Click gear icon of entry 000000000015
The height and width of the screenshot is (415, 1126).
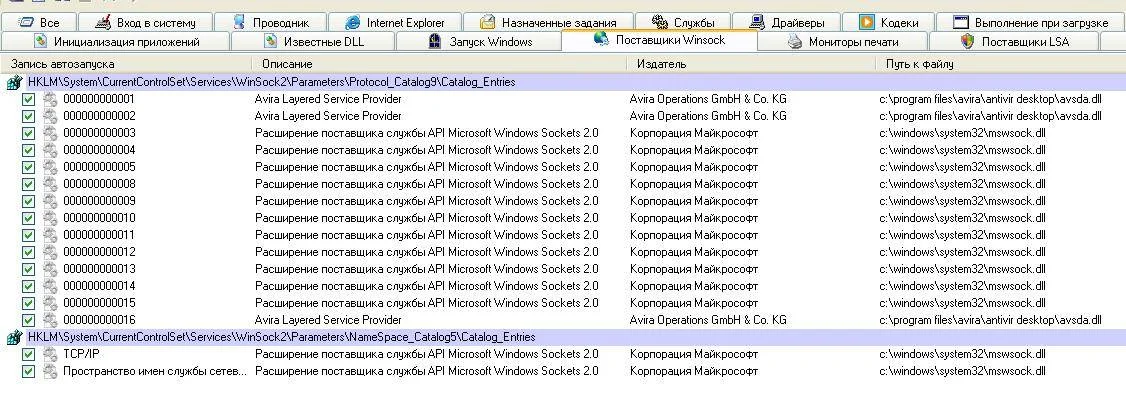tap(50, 303)
